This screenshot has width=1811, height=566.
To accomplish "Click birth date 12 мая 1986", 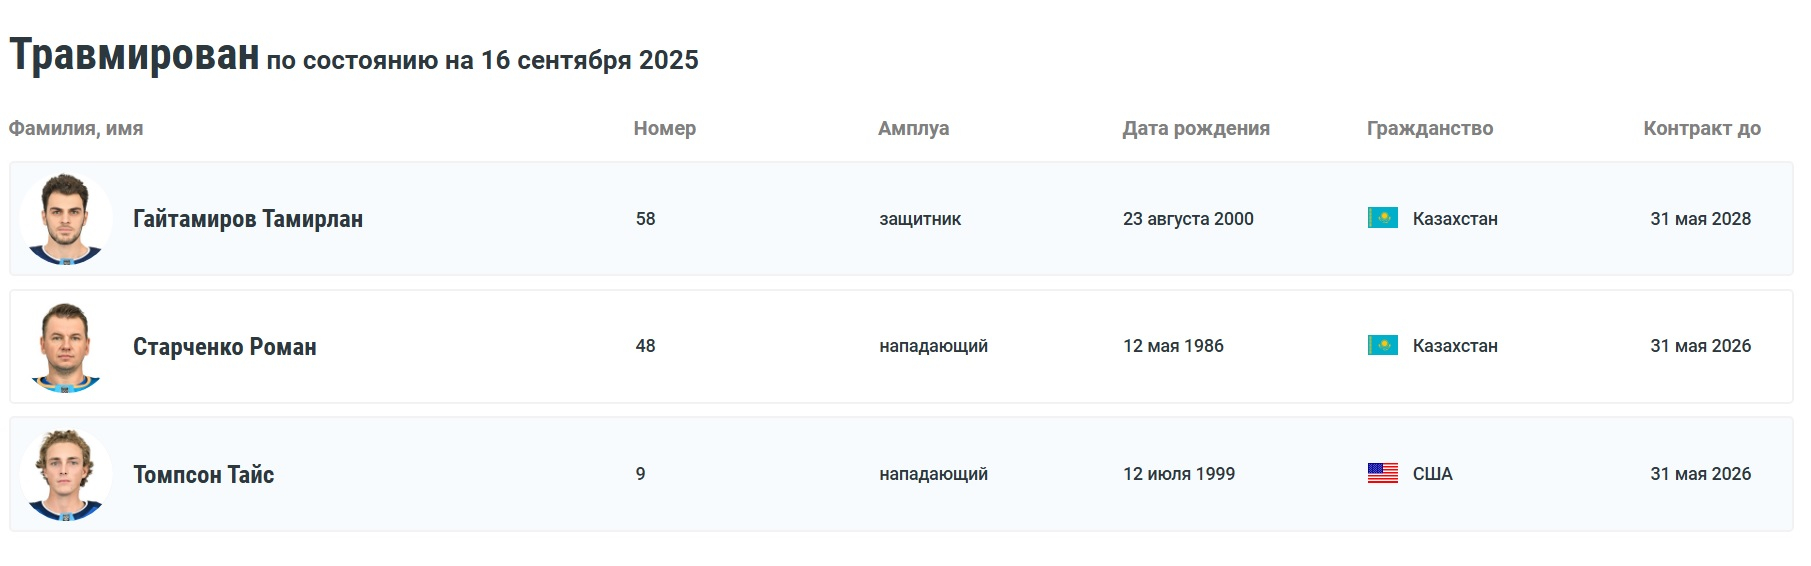I will (x=1173, y=346).
